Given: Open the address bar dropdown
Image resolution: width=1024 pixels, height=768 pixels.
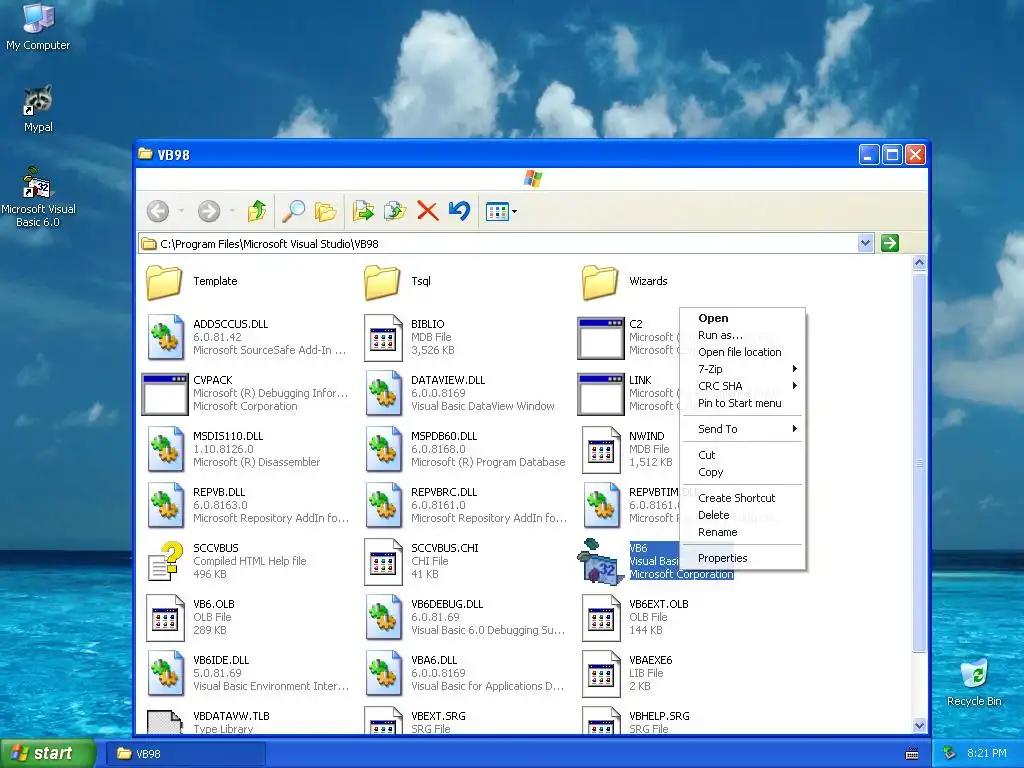Looking at the screenshot, I should [865, 244].
